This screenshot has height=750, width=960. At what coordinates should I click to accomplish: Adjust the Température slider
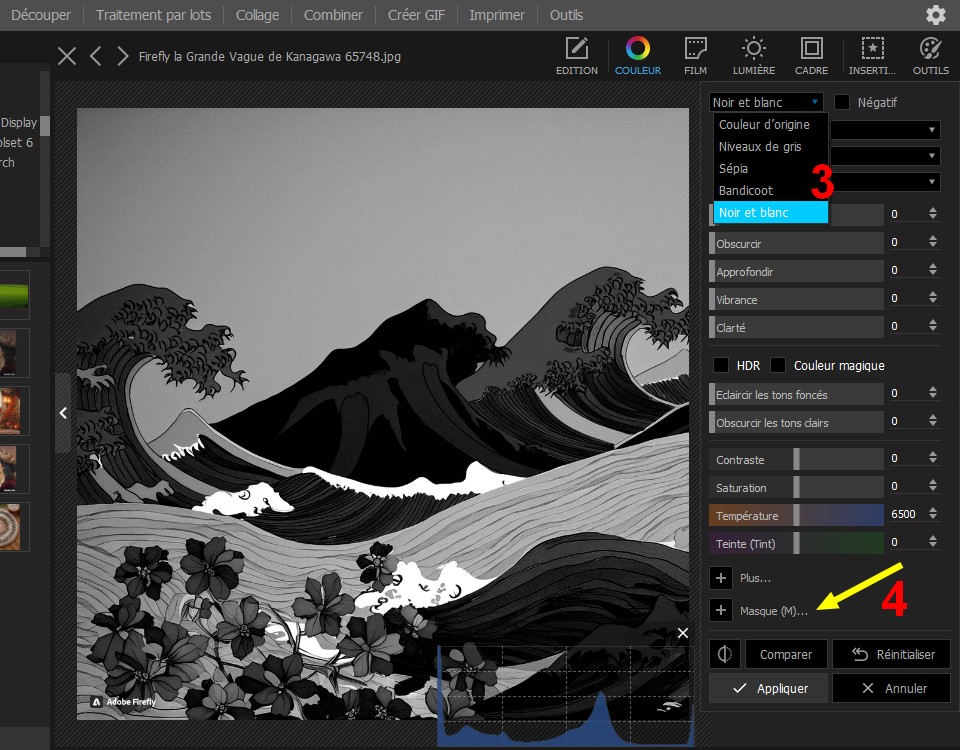coord(796,516)
